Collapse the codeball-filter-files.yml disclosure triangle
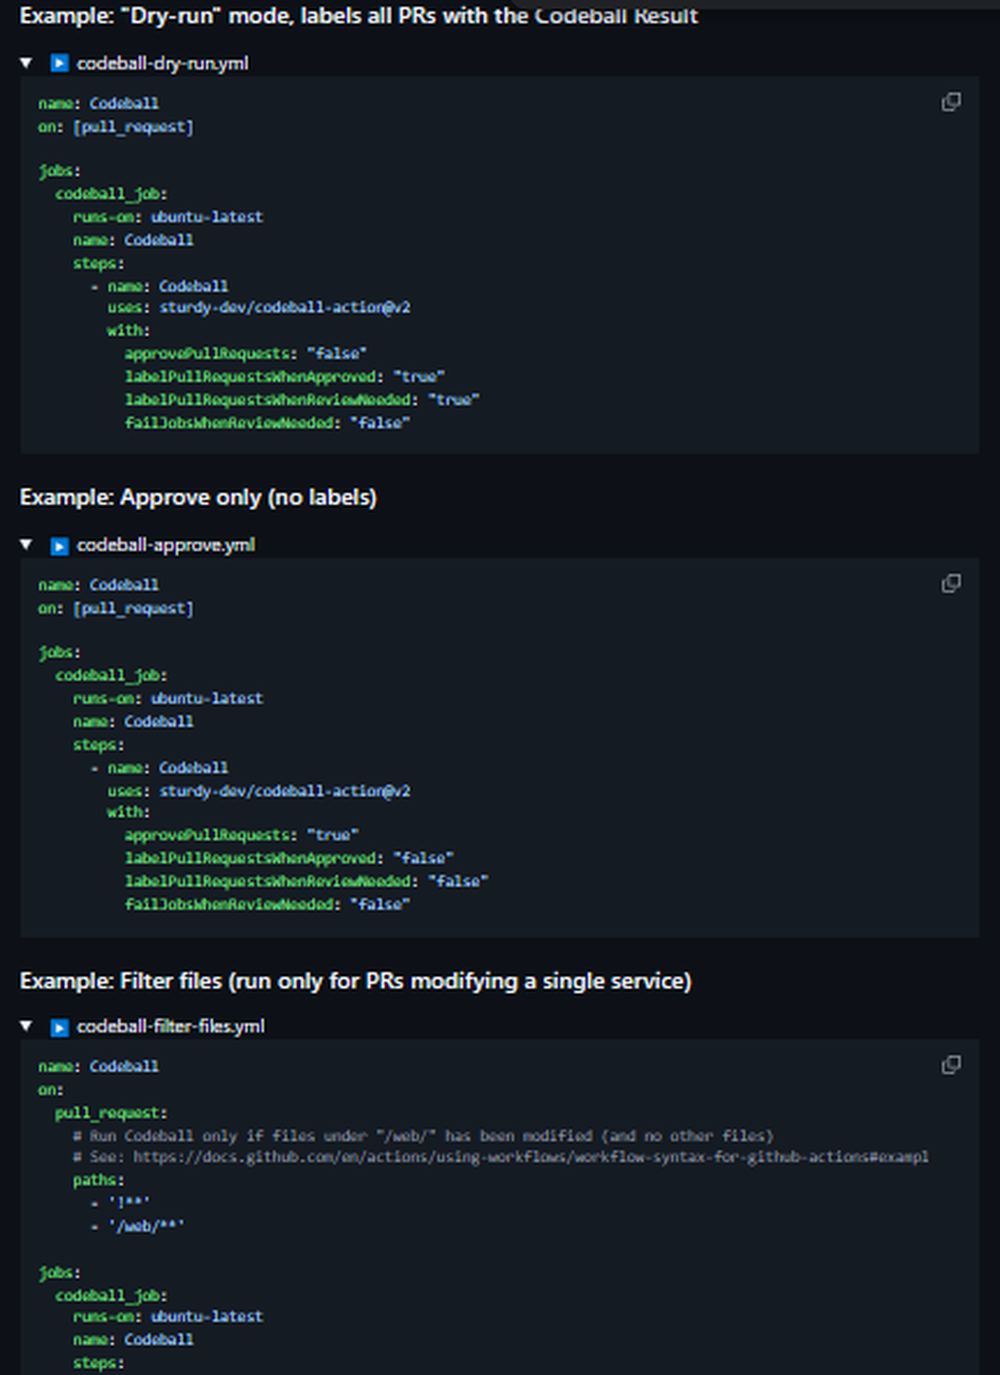The width and height of the screenshot is (1000, 1375). tap(27, 1026)
